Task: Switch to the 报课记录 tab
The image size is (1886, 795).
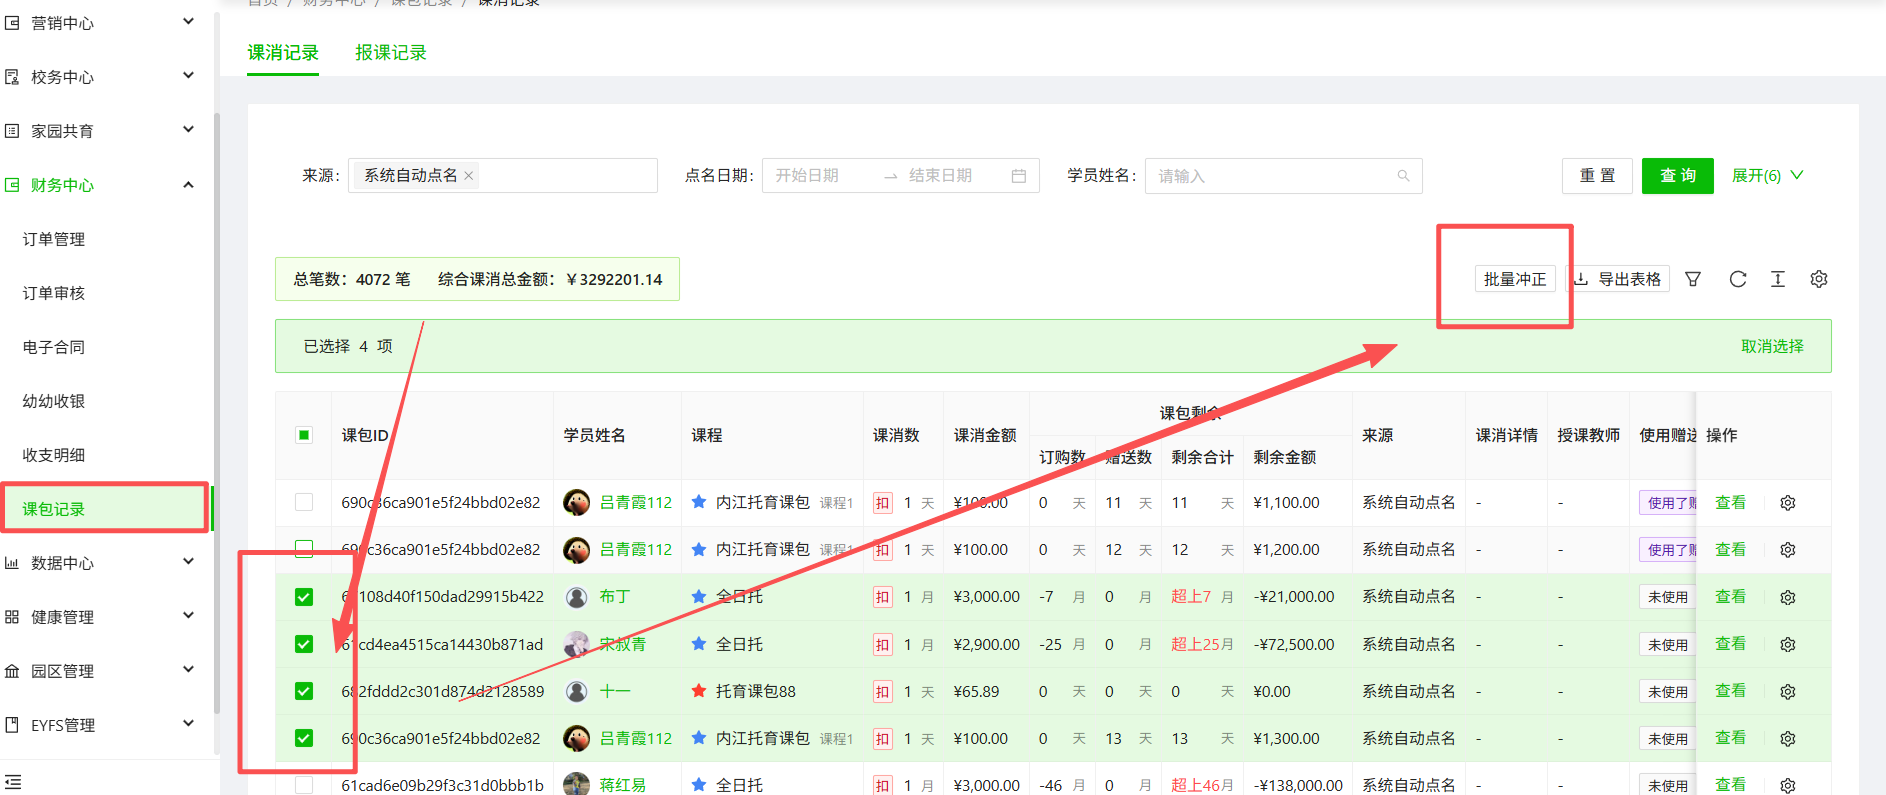Action: (391, 53)
